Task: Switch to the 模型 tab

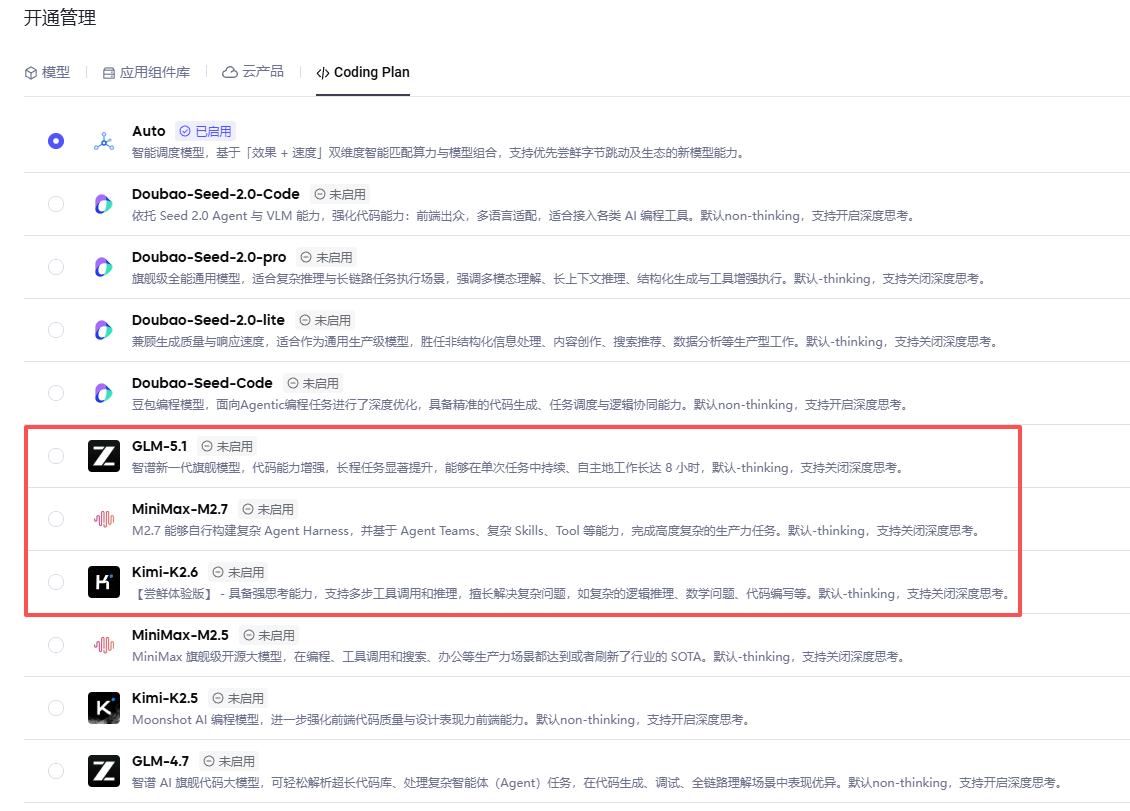Action: pos(47,73)
